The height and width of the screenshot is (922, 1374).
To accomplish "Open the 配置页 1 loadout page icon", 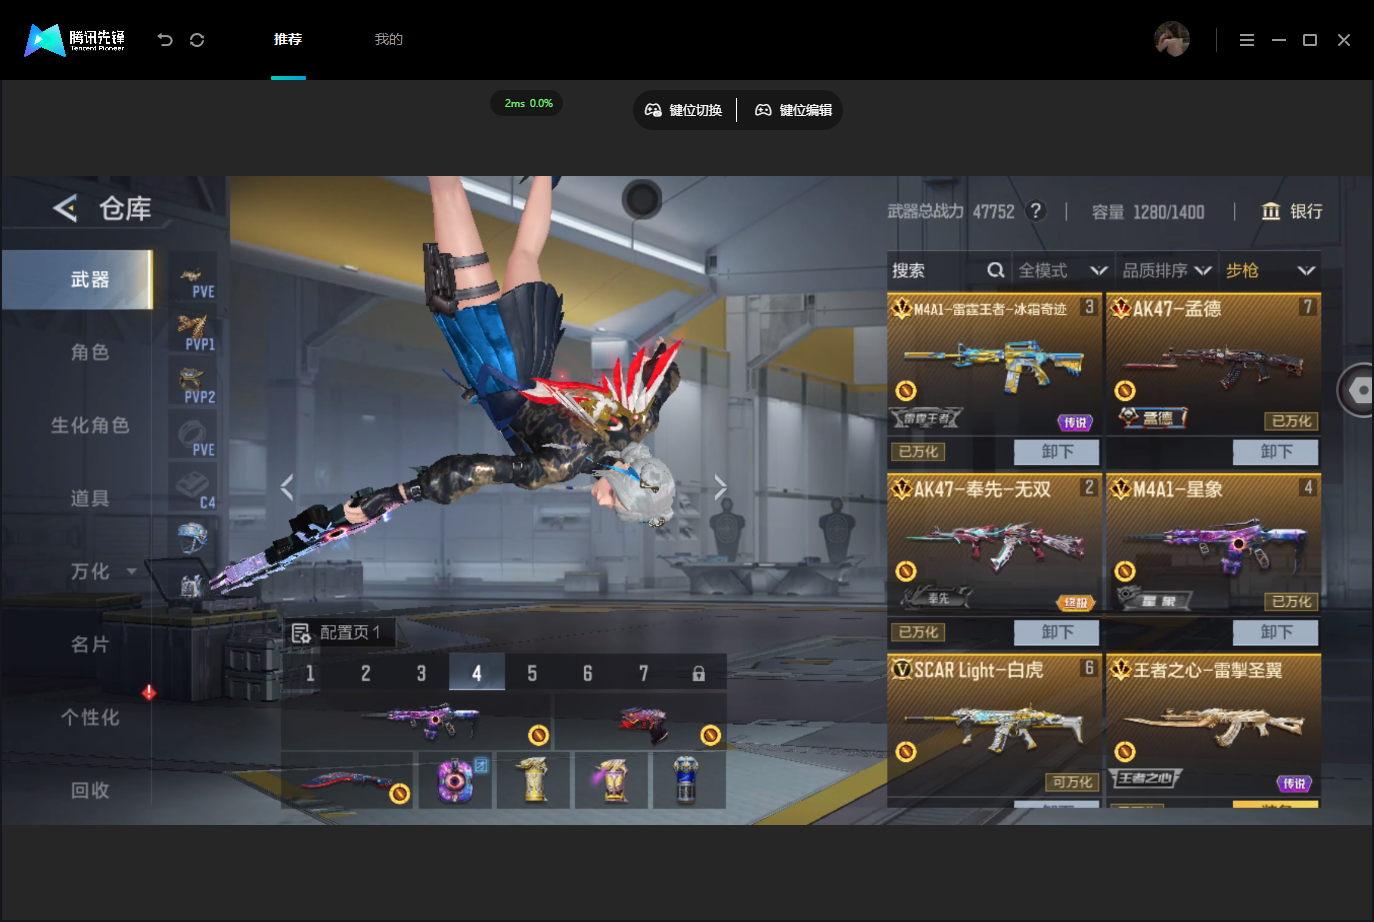I will (x=300, y=633).
